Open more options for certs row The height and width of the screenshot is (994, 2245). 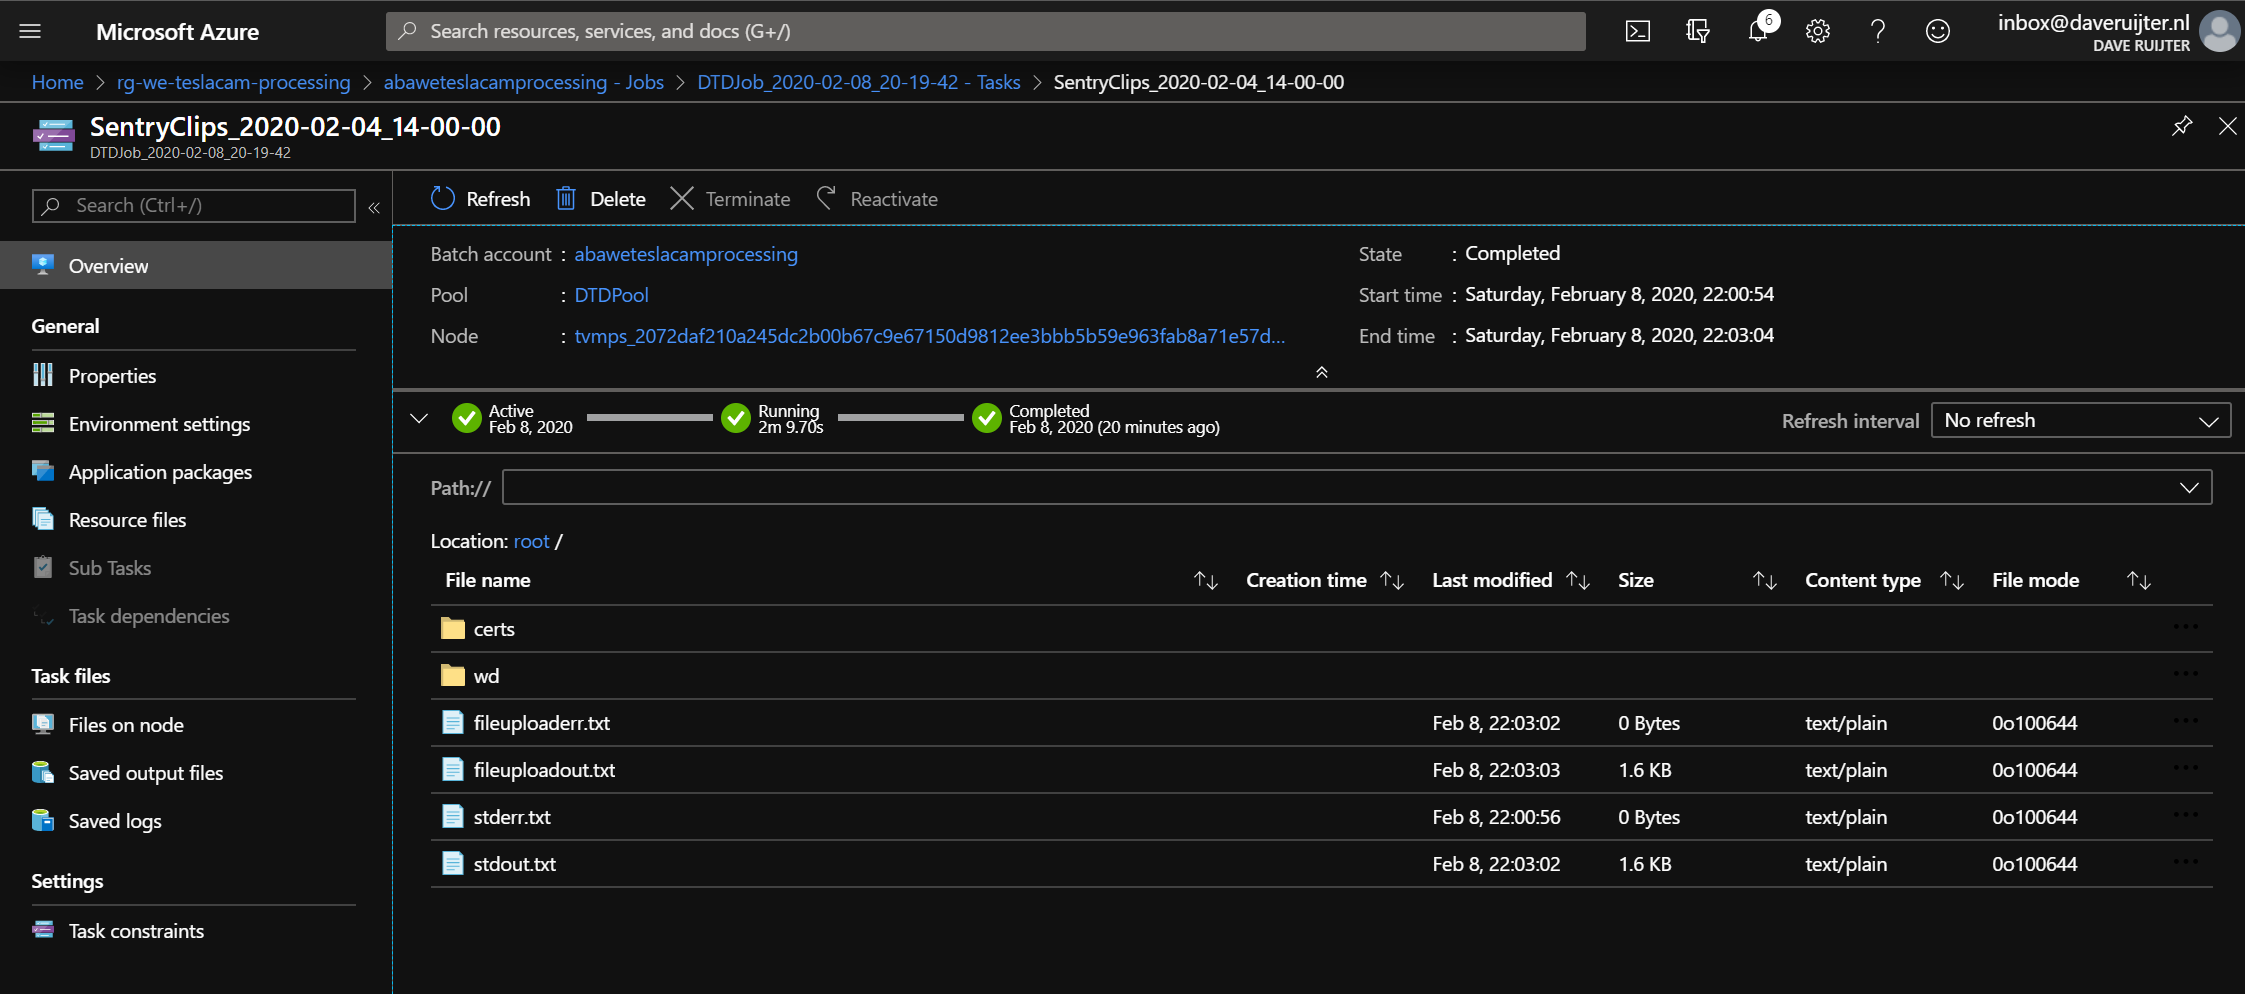click(2186, 627)
